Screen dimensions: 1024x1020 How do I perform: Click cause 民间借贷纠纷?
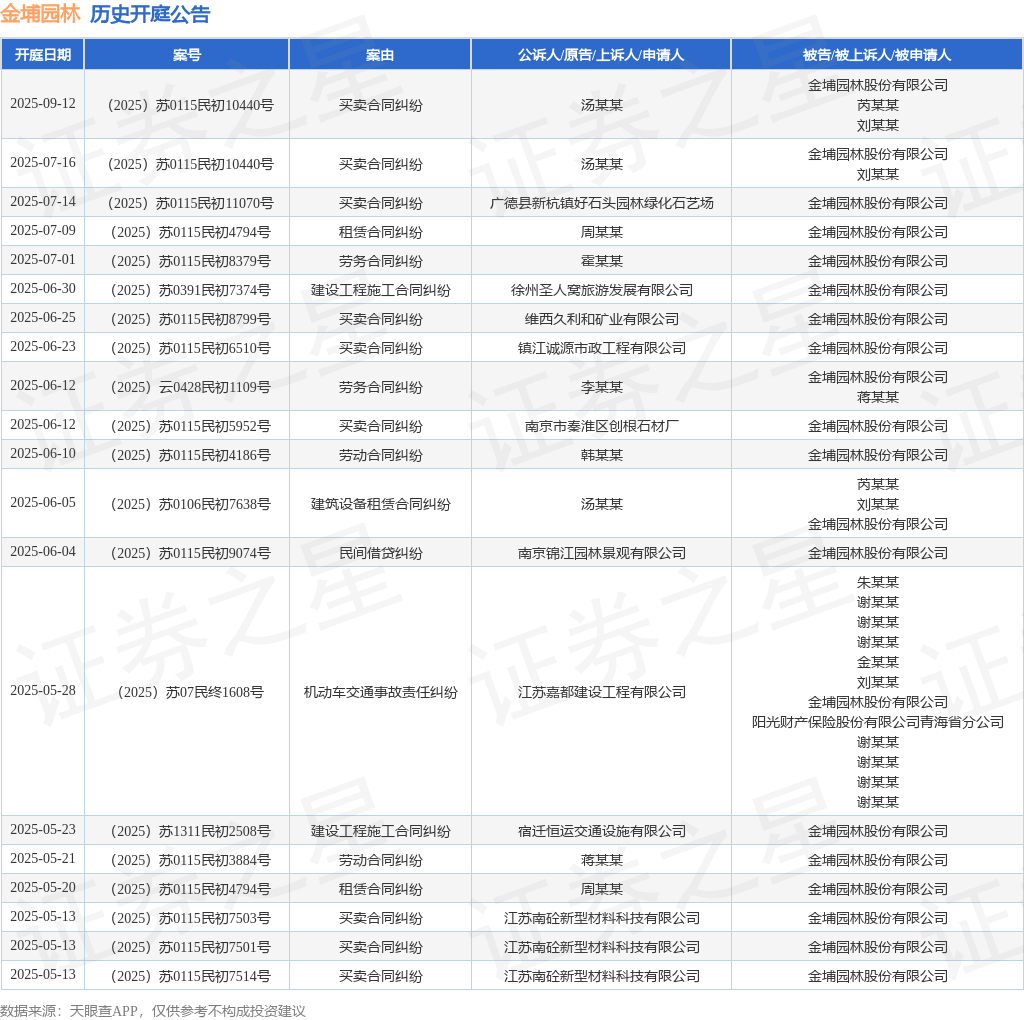380,553
